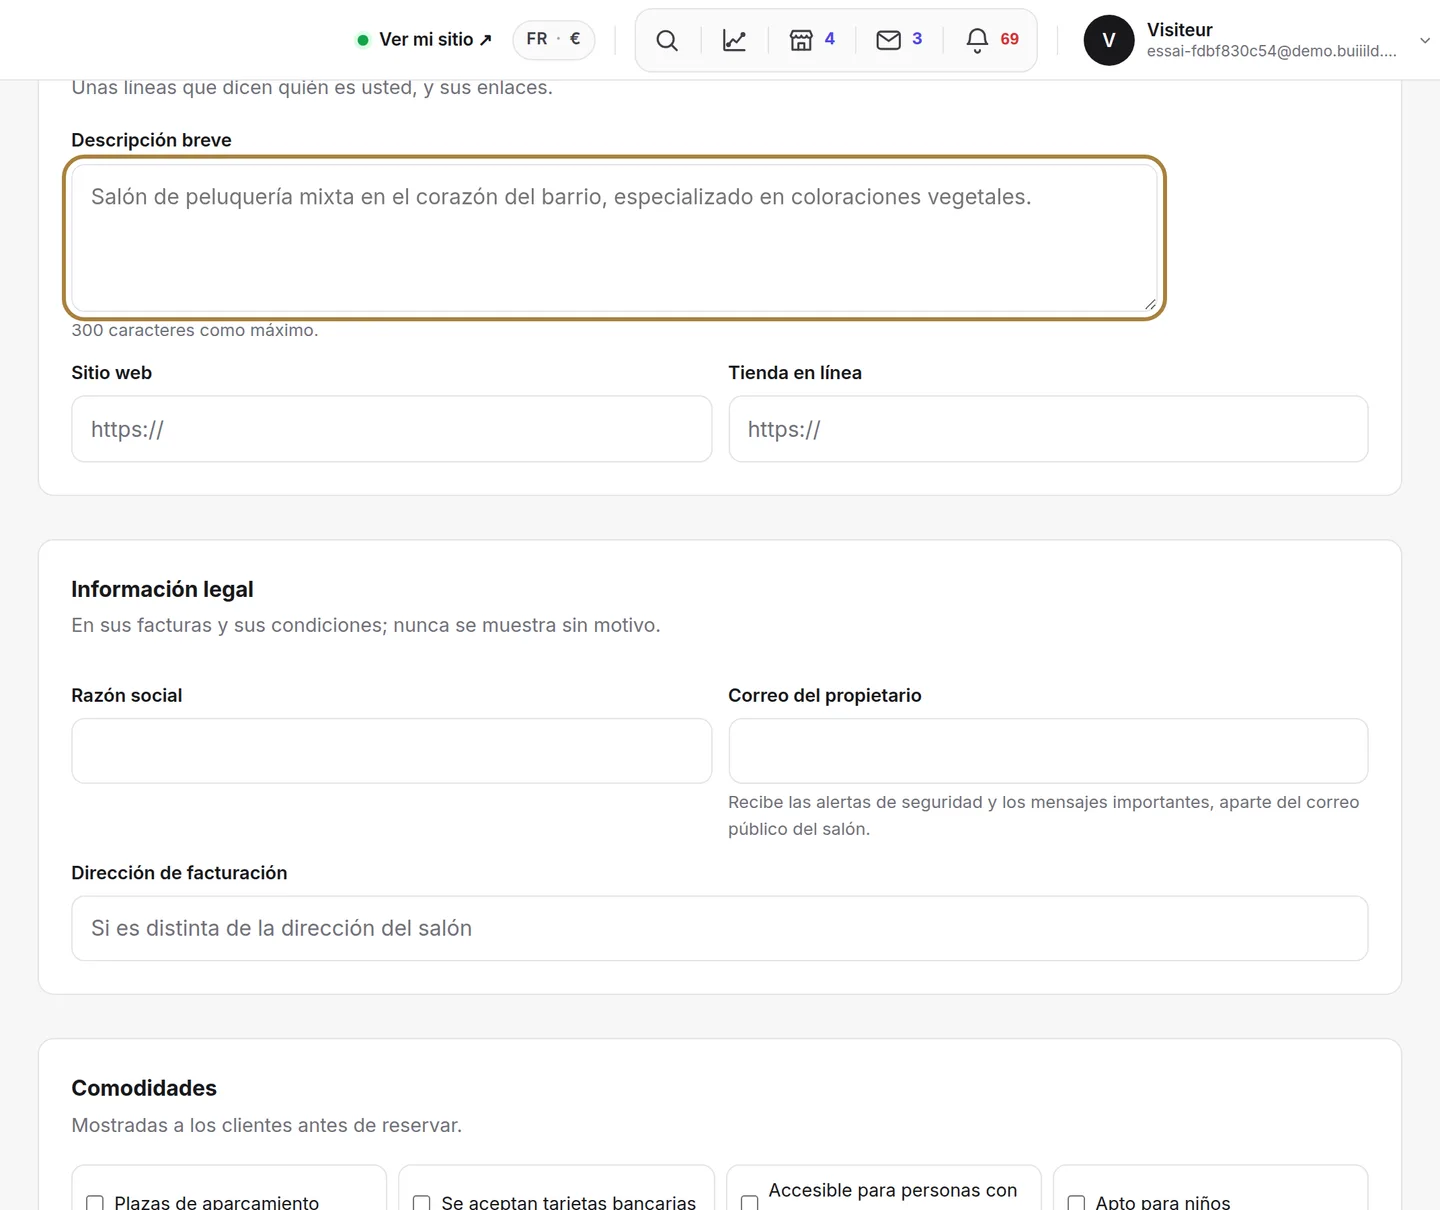Viewport: 1440px width, 1210px height.
Task: Click the essai-fdbf830c54 demo email text
Action: pos(1272,51)
